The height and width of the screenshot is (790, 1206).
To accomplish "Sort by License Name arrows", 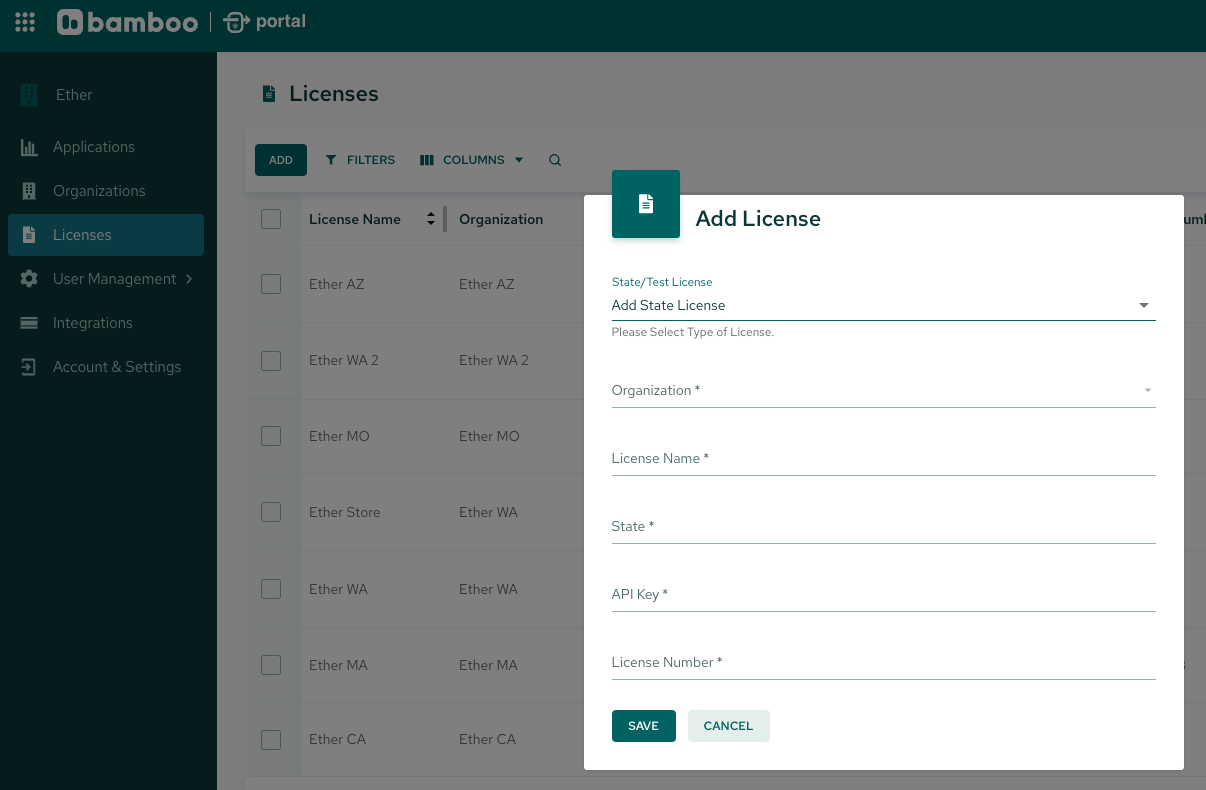I will click(431, 219).
